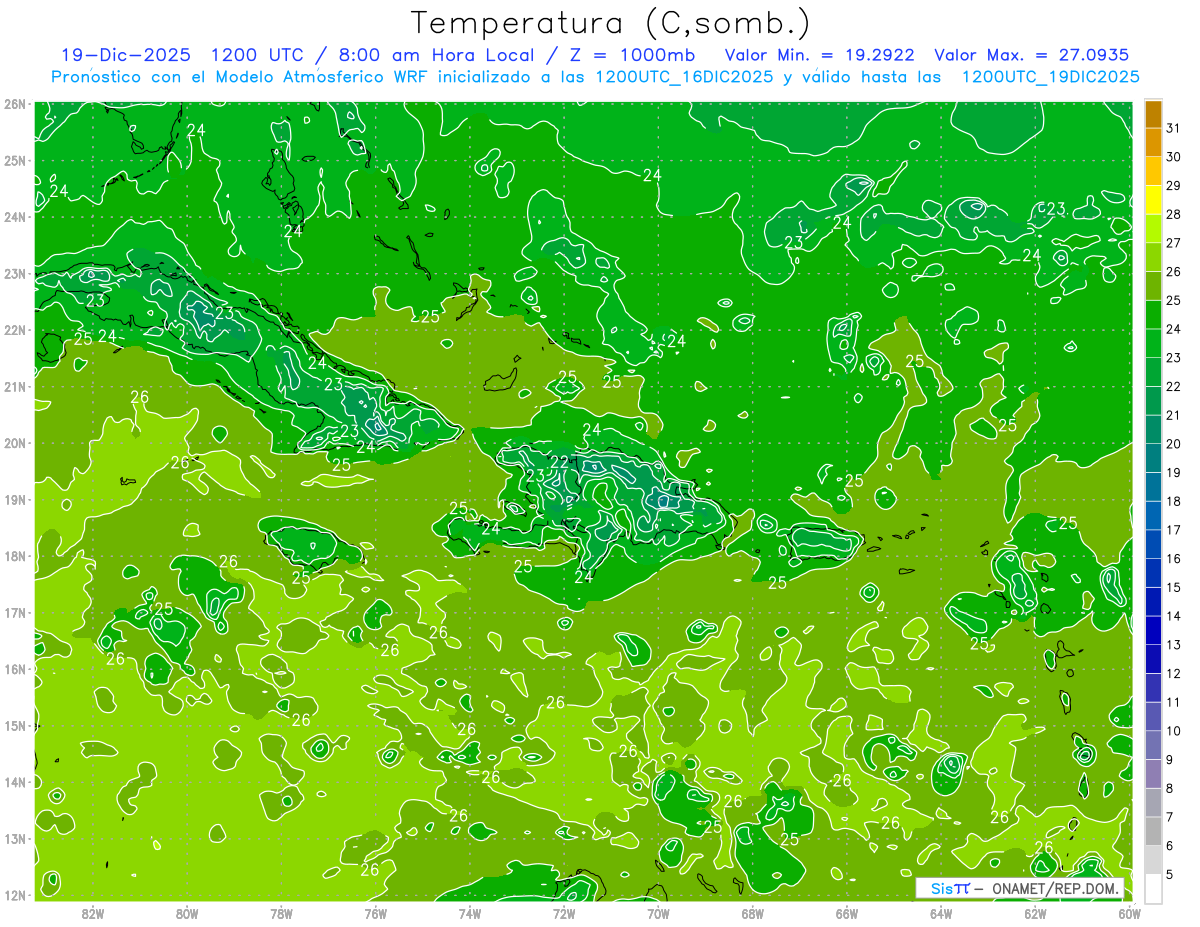
Task: Click the "26N" latitude axis label
Action: point(15,104)
